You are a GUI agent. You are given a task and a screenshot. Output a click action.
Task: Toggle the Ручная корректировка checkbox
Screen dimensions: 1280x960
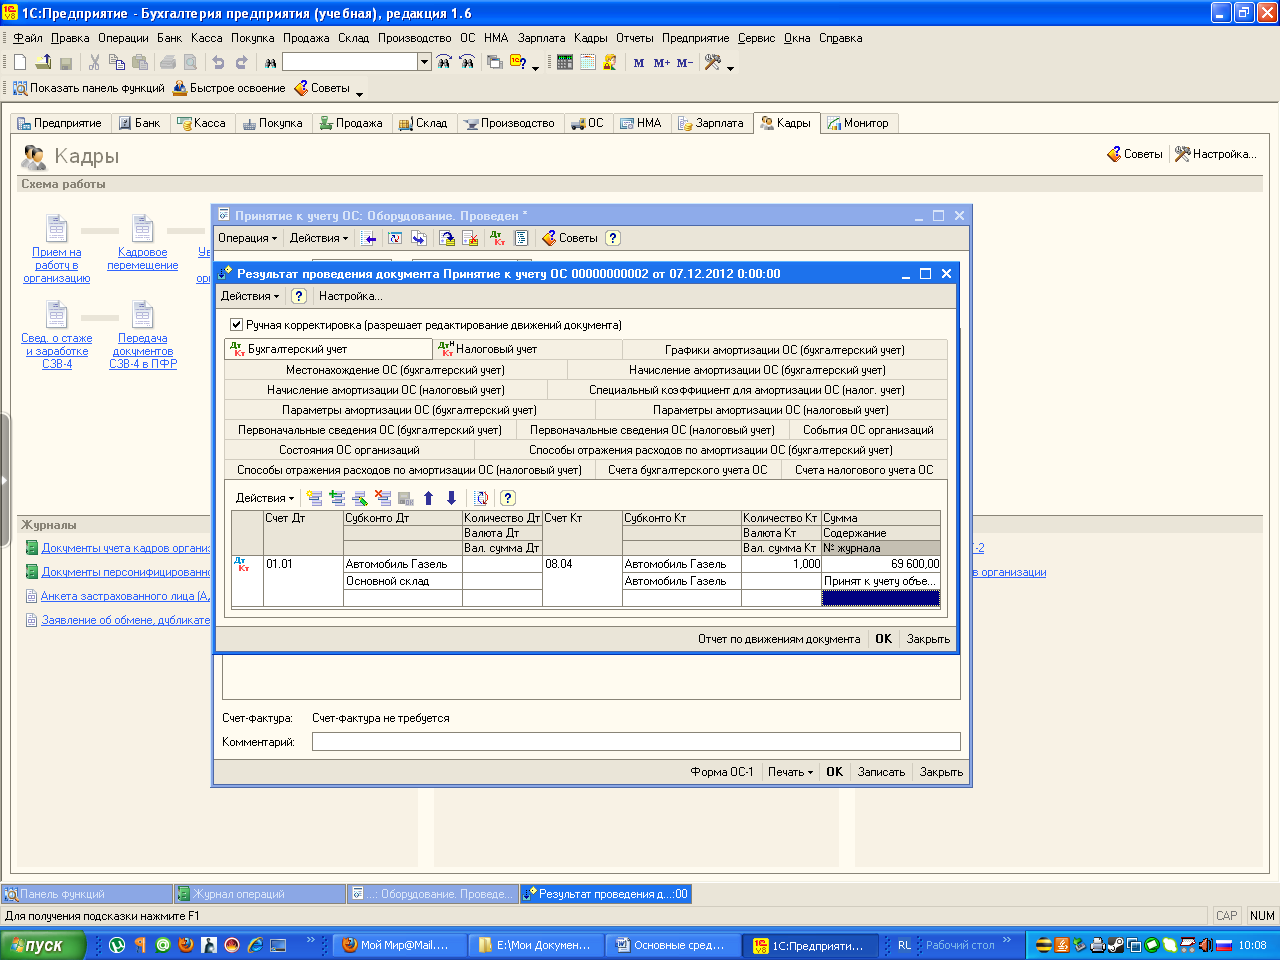point(236,325)
